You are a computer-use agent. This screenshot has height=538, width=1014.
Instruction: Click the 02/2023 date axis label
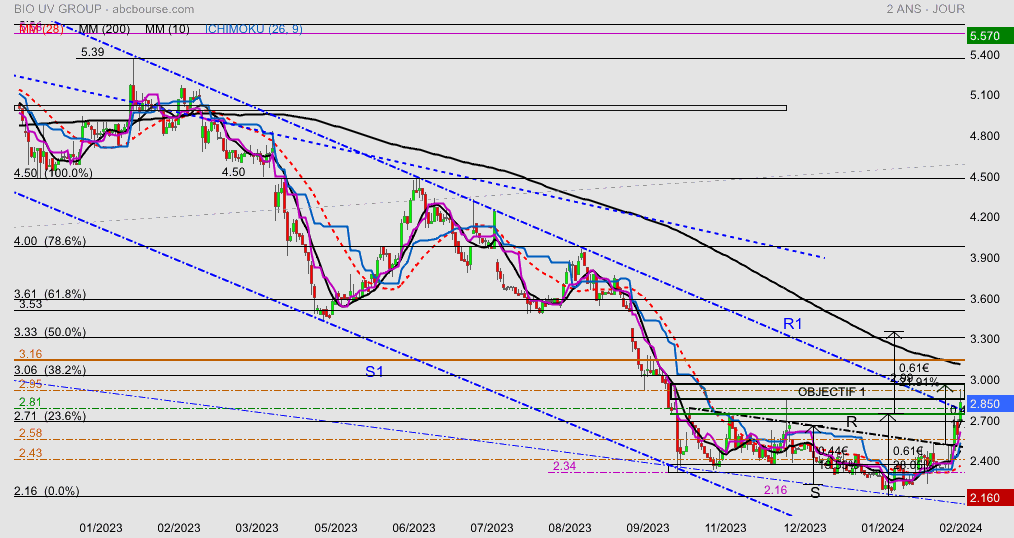(178, 528)
